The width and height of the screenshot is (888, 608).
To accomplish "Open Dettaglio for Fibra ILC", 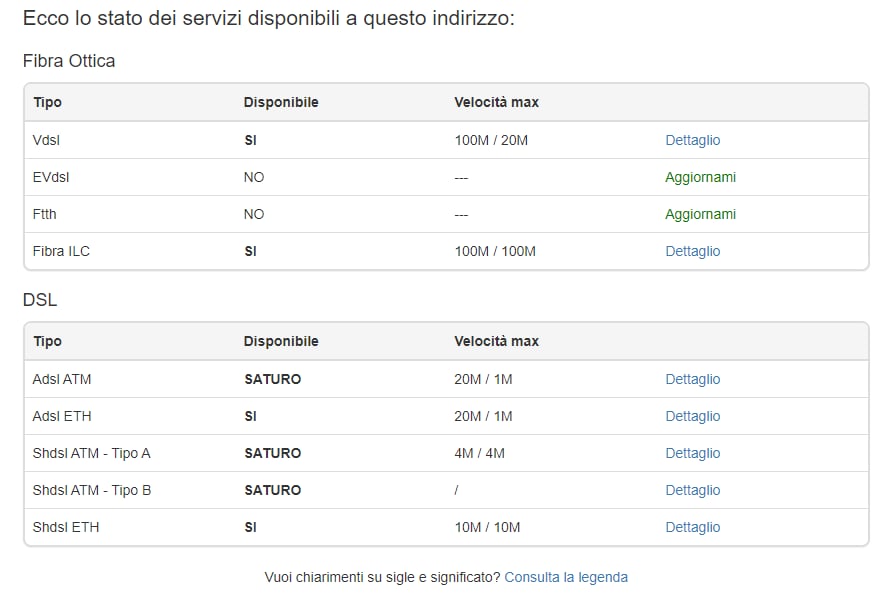I will click(692, 252).
